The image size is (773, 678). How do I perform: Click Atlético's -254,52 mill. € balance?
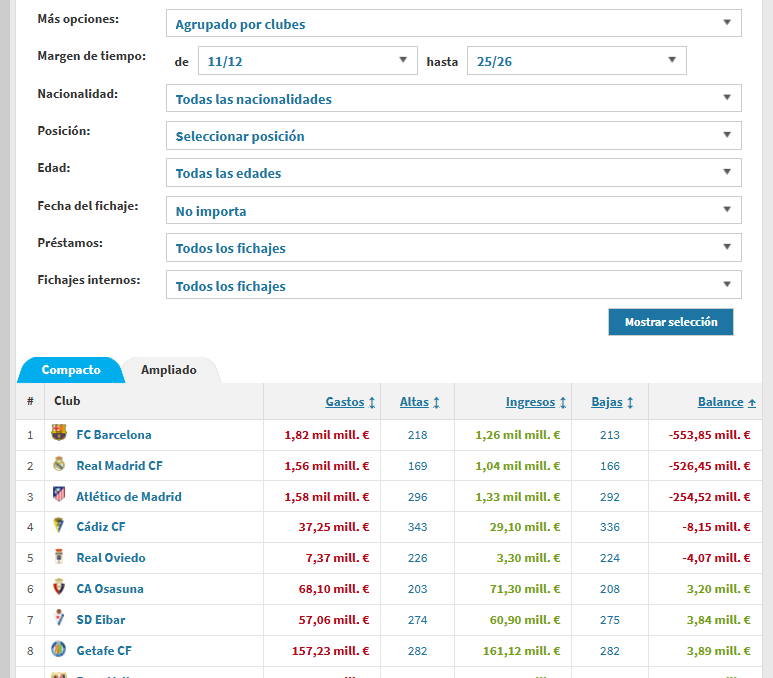click(x=709, y=497)
